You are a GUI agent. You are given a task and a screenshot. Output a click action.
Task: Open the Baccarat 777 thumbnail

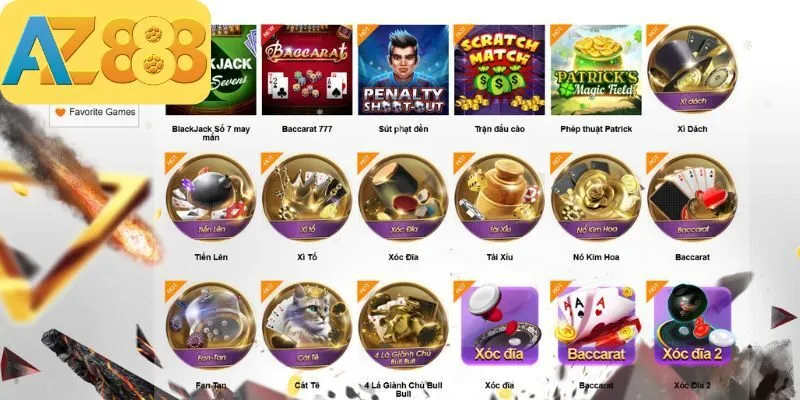point(307,70)
